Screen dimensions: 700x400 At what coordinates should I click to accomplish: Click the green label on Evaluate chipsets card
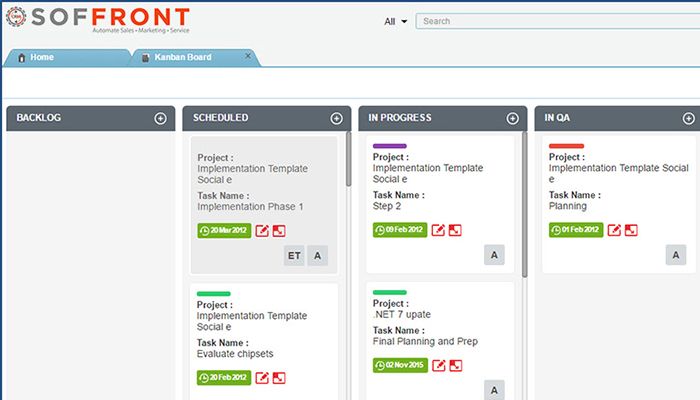coord(213,293)
